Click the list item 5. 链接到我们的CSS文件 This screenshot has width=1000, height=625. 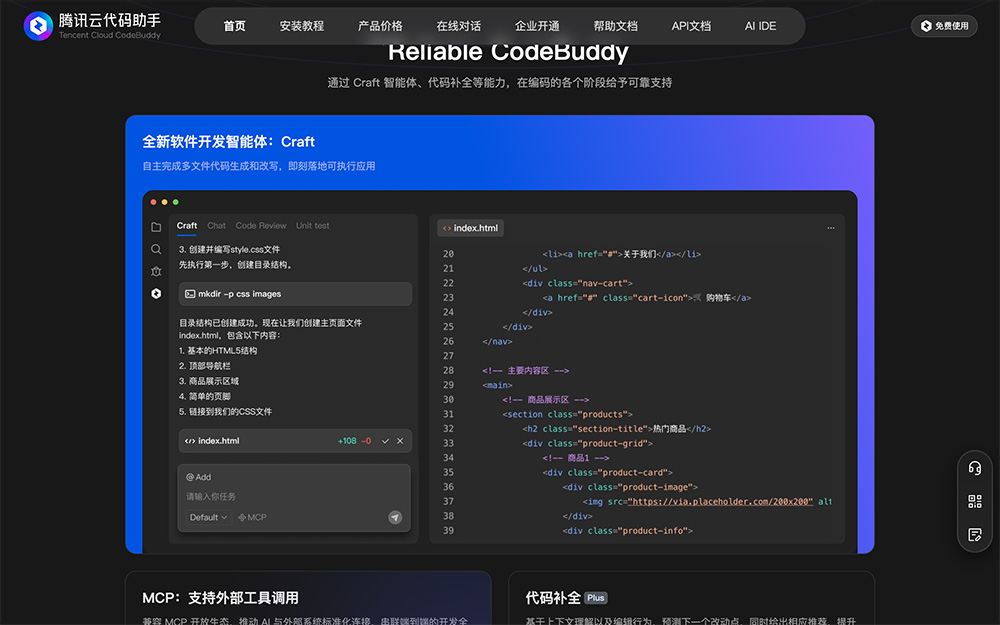click(225, 411)
